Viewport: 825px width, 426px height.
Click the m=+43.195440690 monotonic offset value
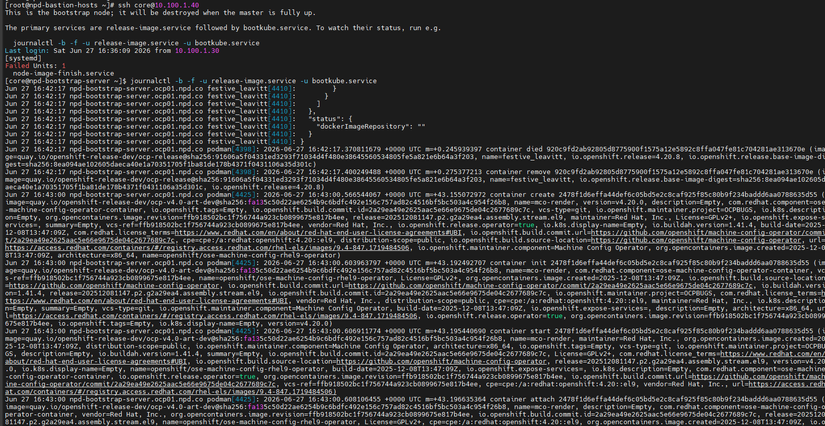click(x=455, y=331)
